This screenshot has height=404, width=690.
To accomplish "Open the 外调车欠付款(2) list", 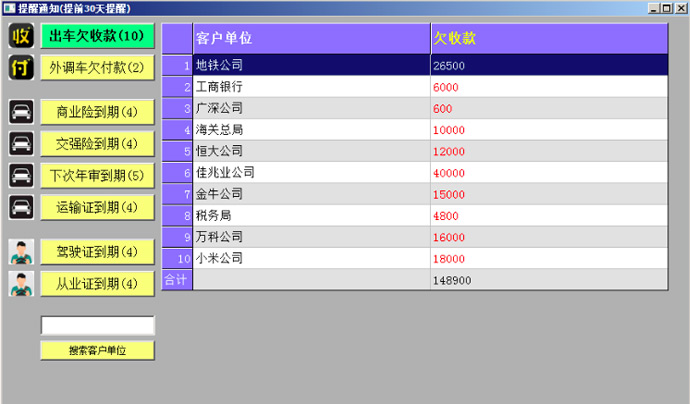I will (97, 68).
